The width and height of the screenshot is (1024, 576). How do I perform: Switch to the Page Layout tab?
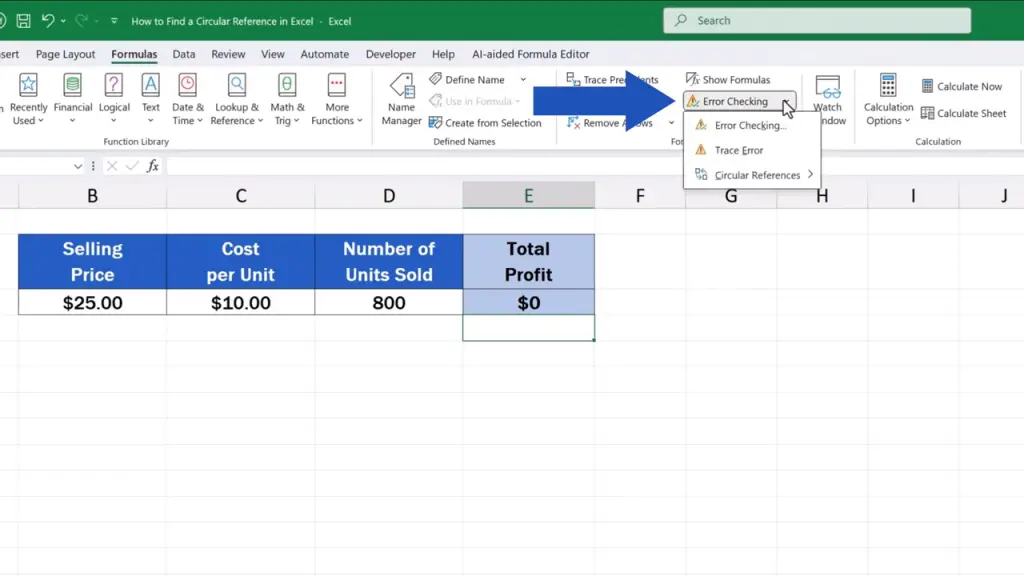[x=65, y=54]
